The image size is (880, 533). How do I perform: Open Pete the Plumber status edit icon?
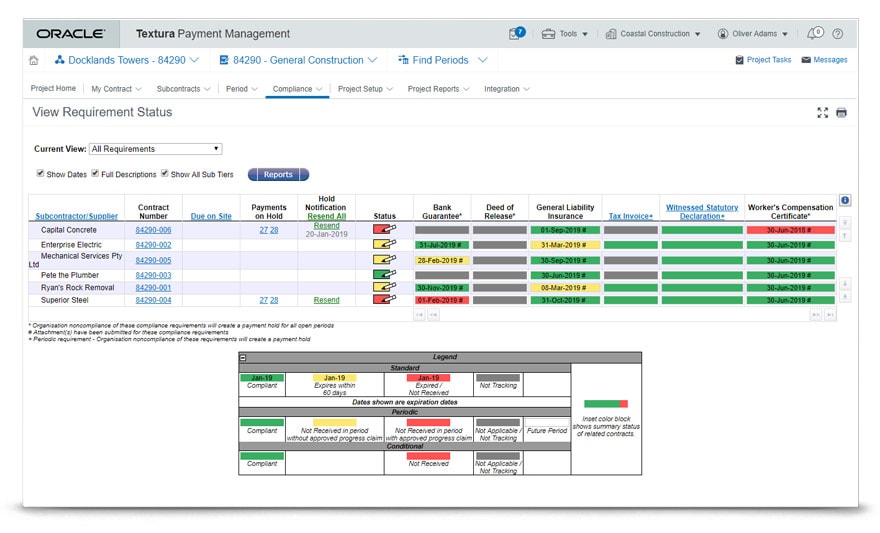[384, 274]
